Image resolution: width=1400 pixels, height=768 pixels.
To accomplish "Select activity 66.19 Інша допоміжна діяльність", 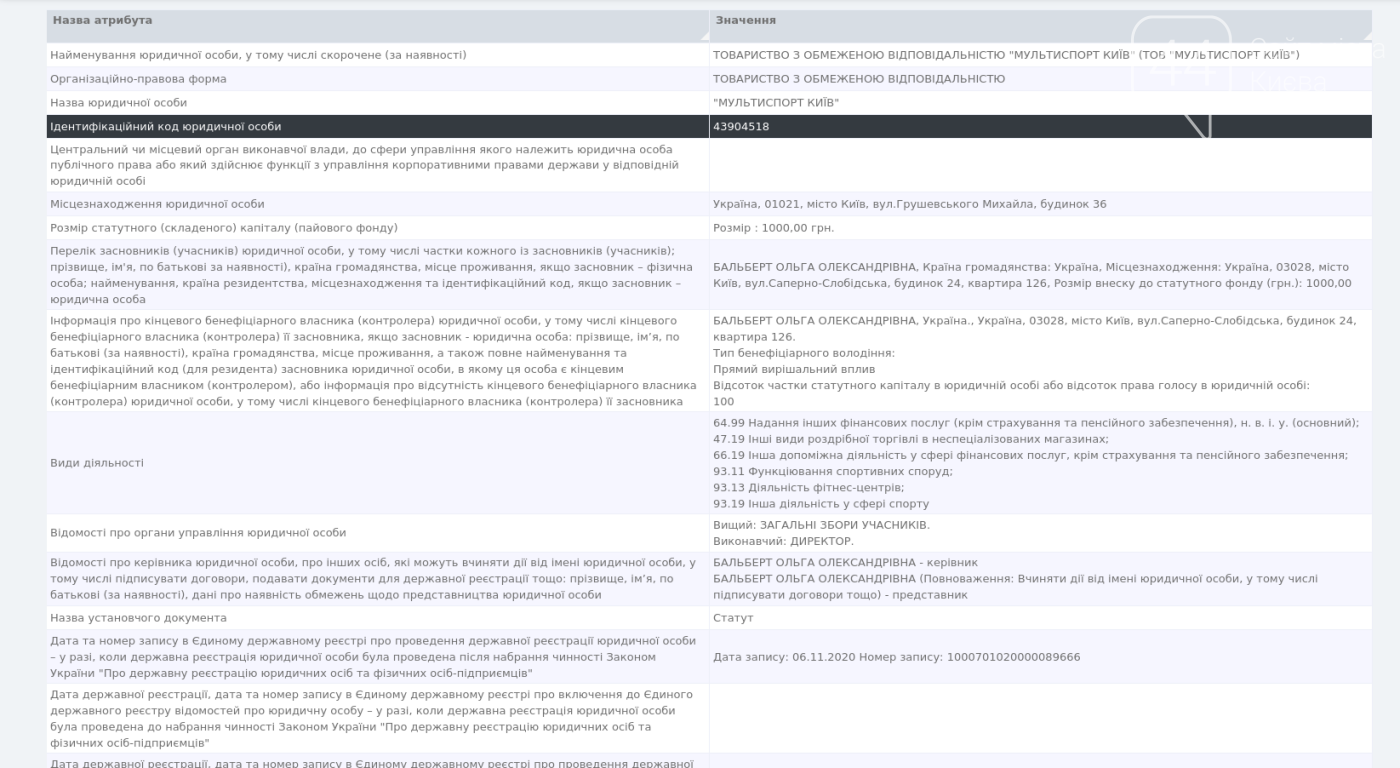I will pos(1030,455).
